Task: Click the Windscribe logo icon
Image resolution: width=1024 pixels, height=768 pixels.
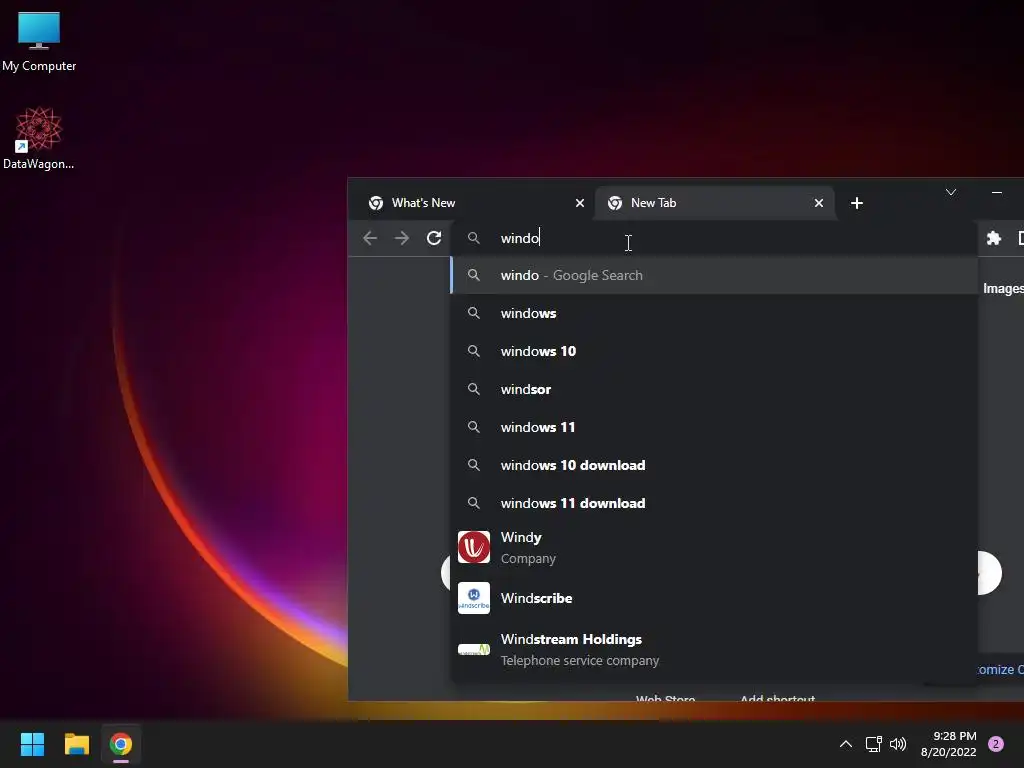Action: click(473, 598)
